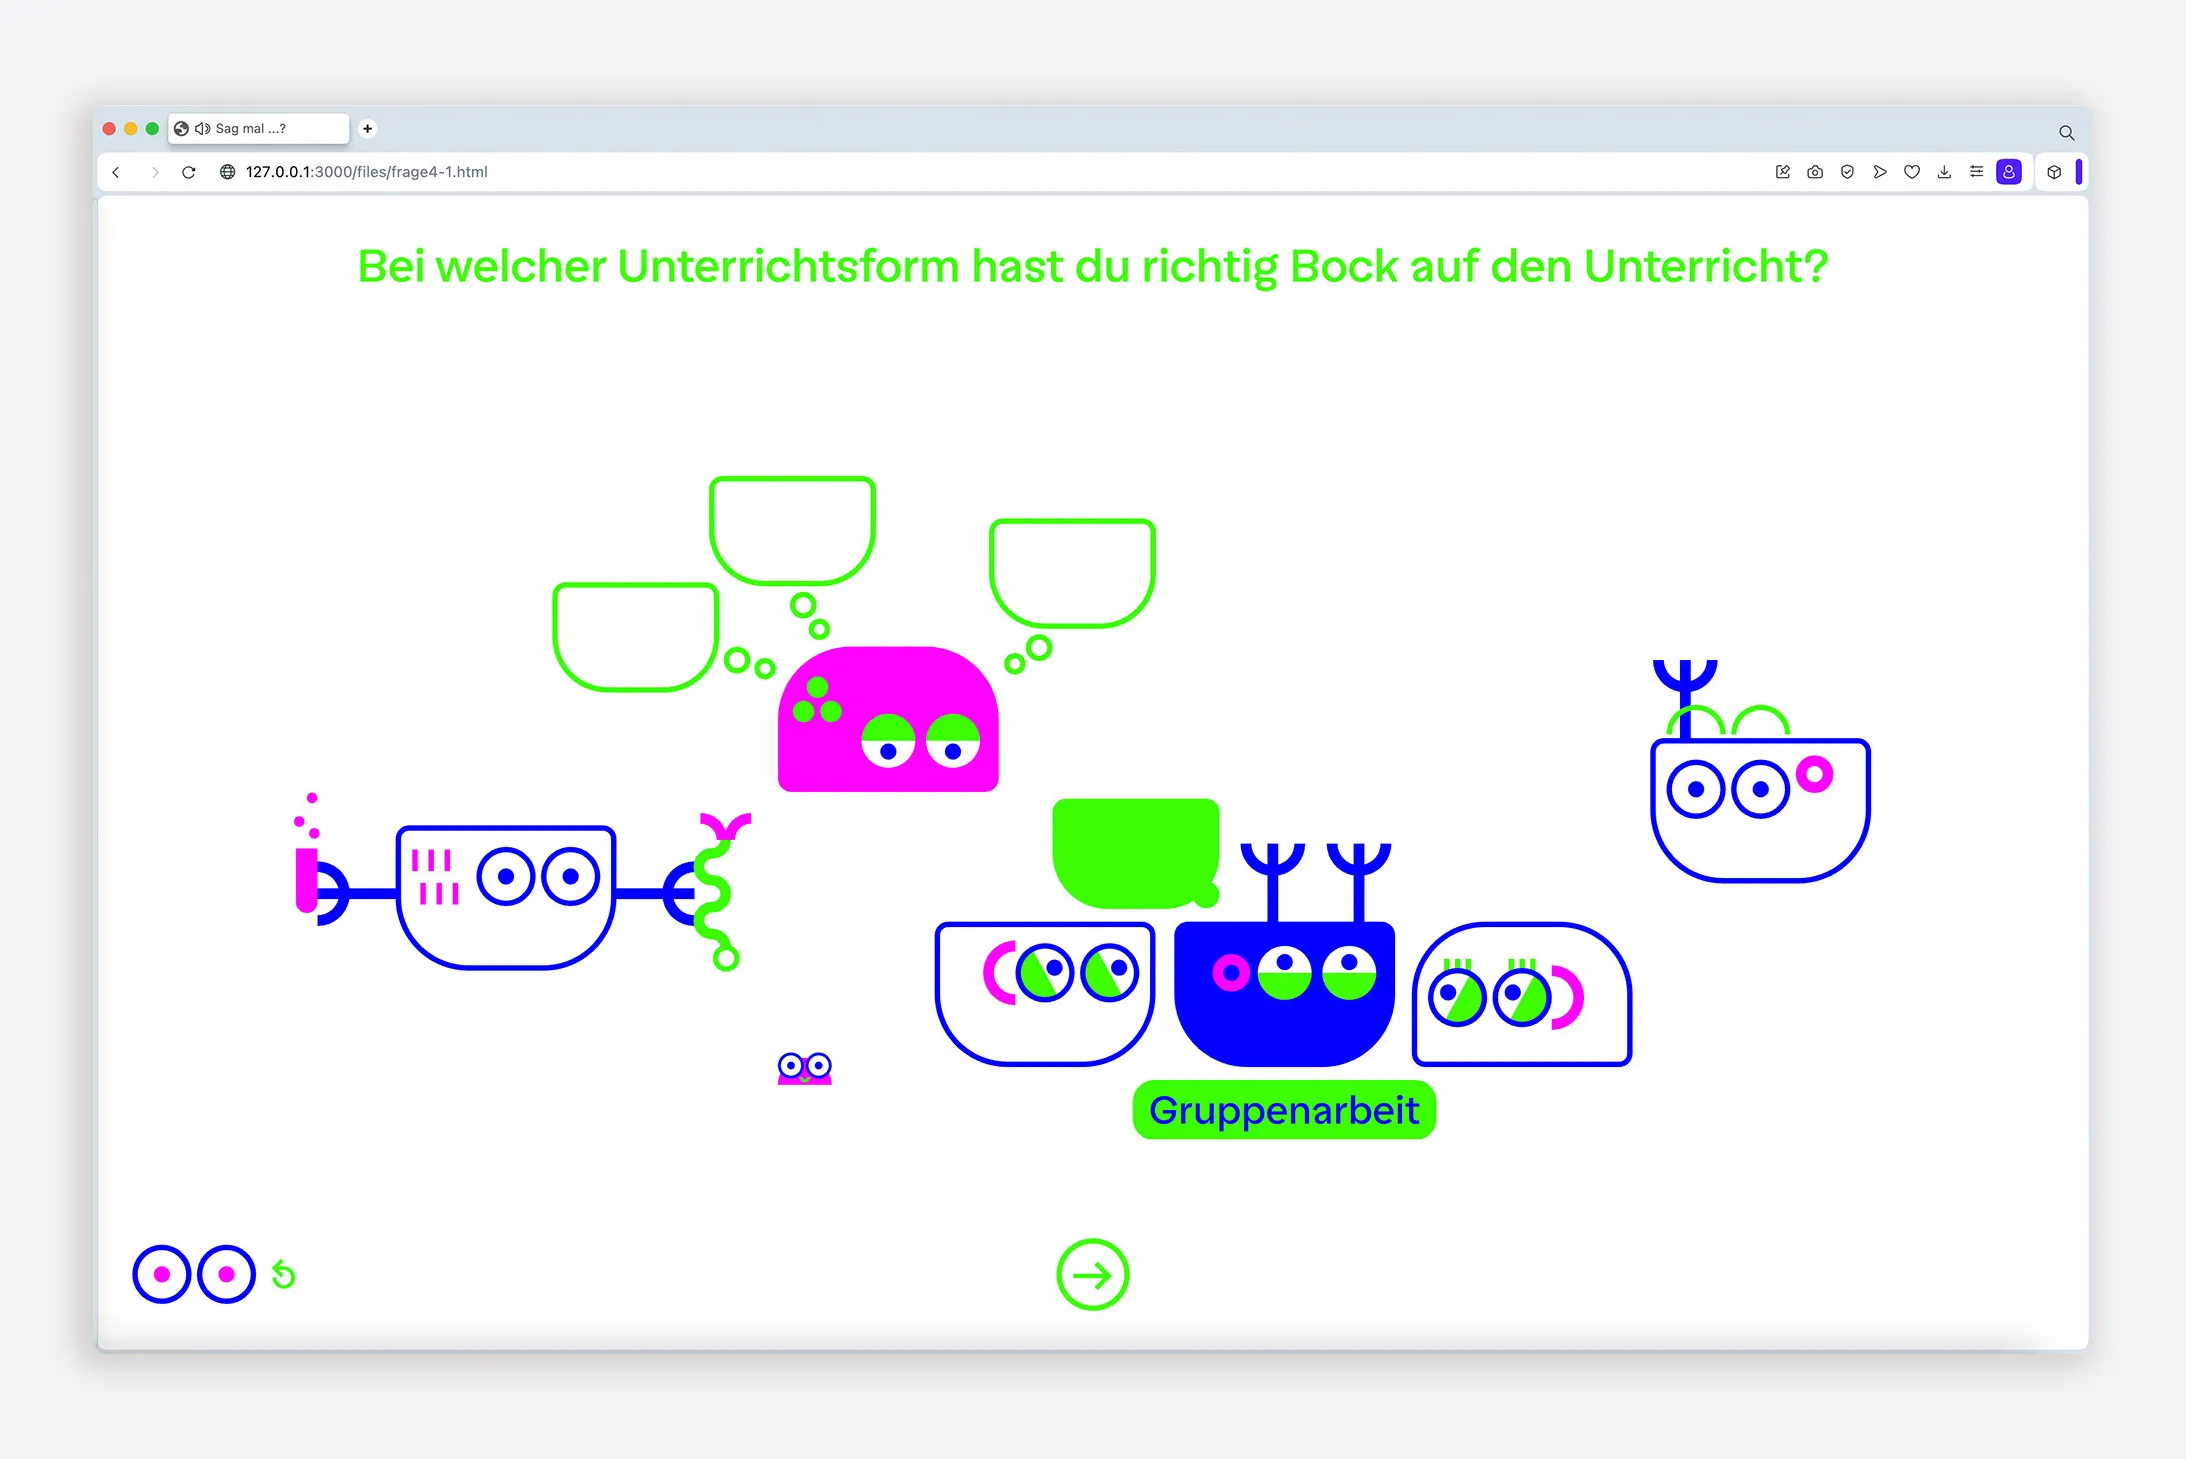Open a new tab with plus button
Screen dimensions: 2186x1459
[367, 128]
